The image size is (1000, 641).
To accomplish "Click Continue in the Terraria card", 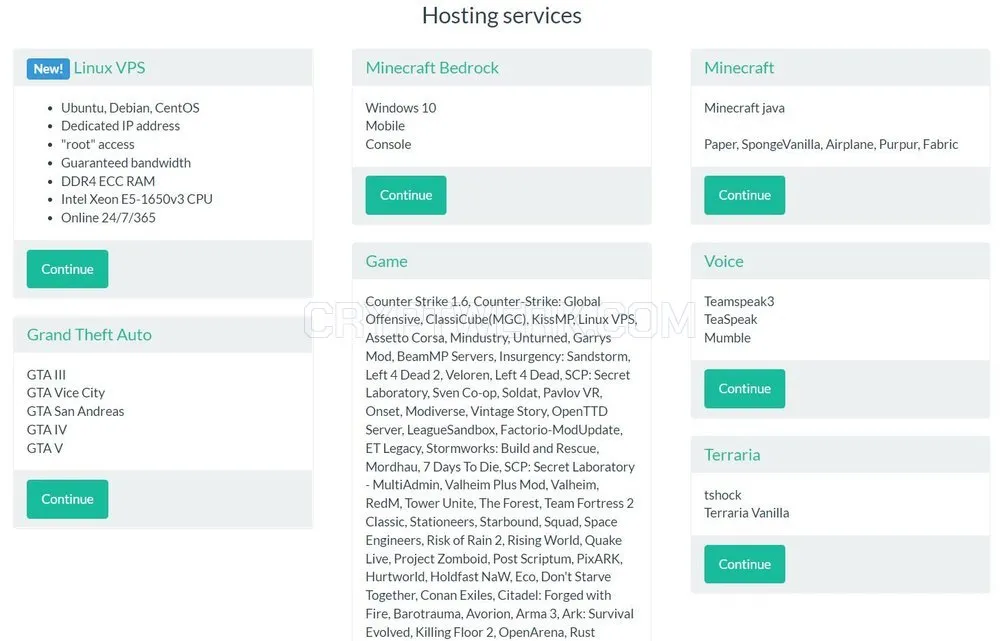I will 744,564.
